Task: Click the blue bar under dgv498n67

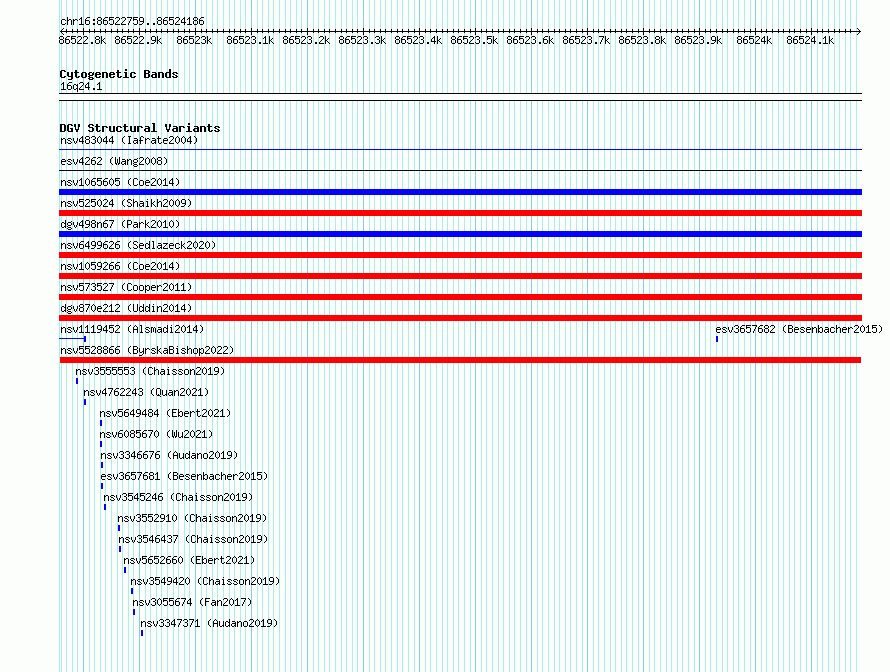Action: point(460,234)
